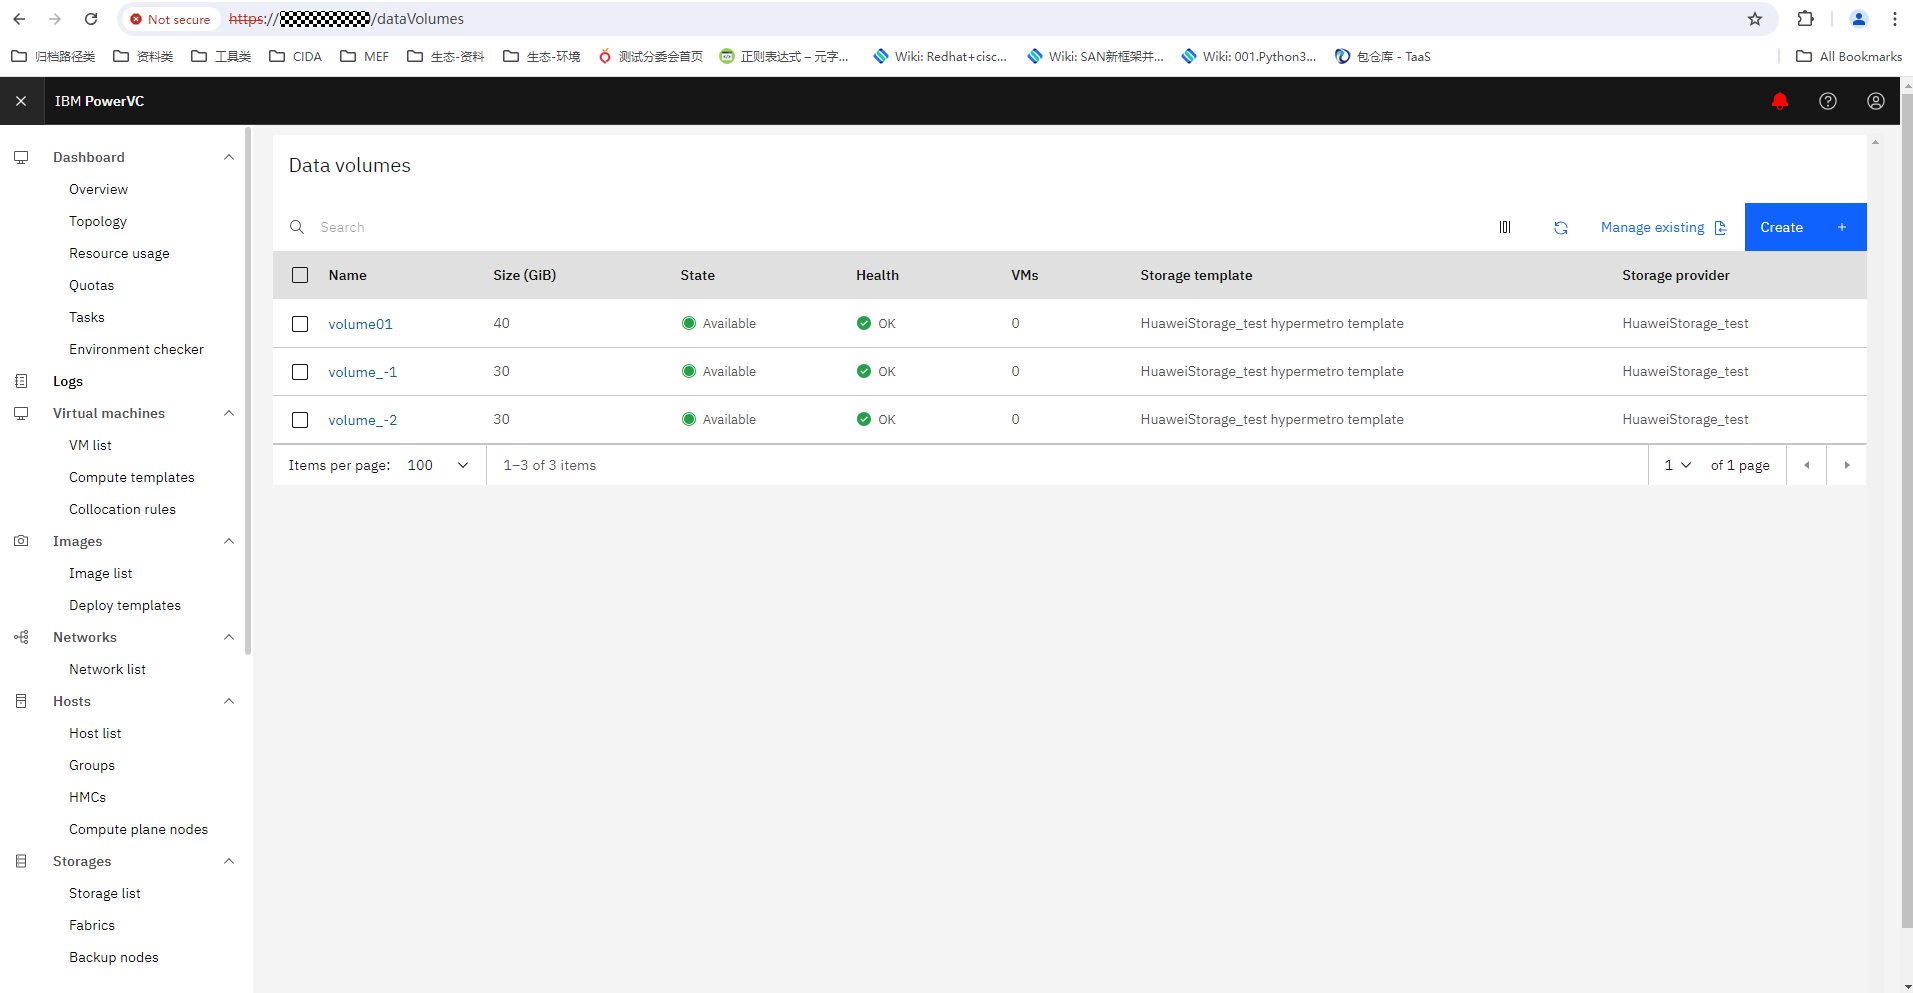Click the Create button
The image size is (1913, 993).
pos(1805,227)
